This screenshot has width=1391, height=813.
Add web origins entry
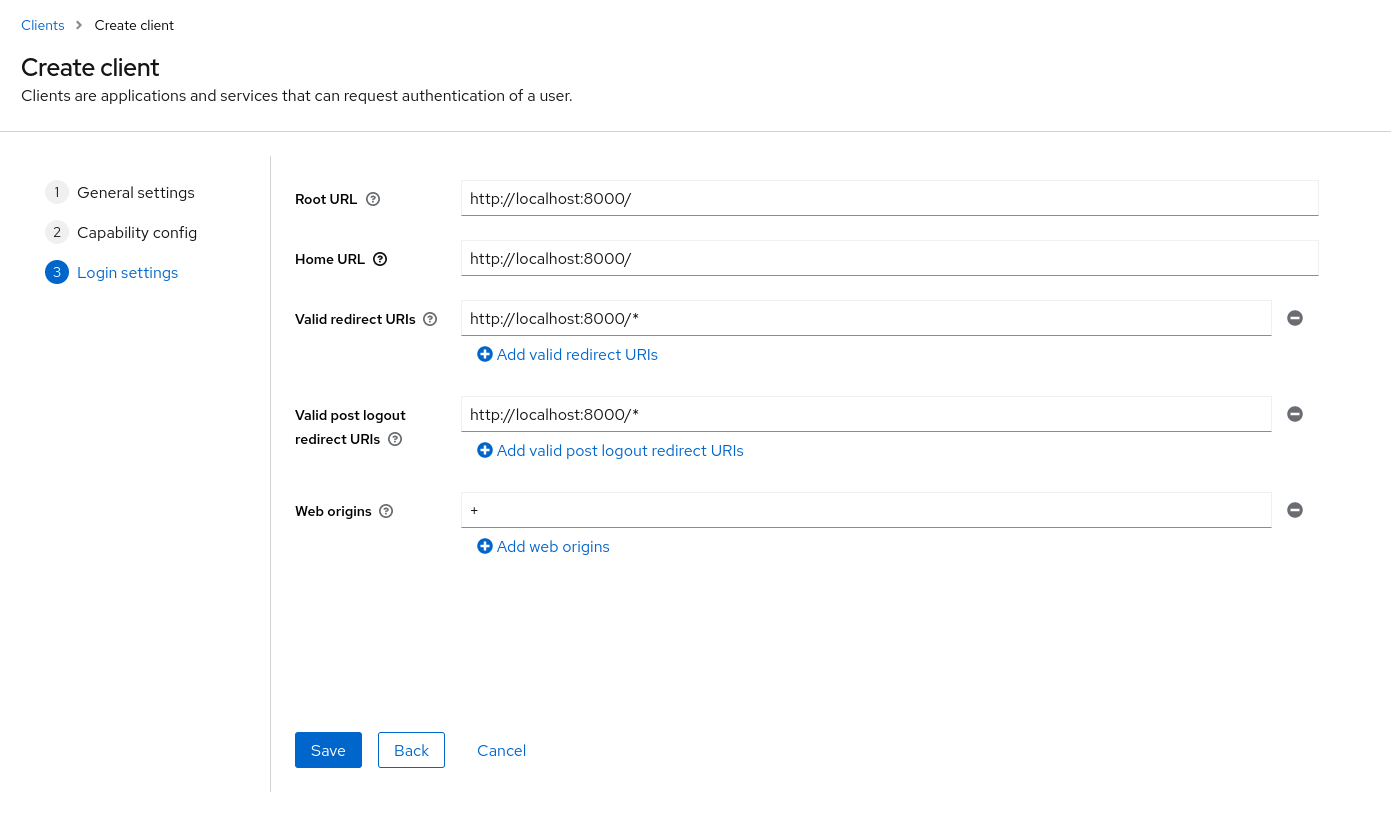point(543,546)
